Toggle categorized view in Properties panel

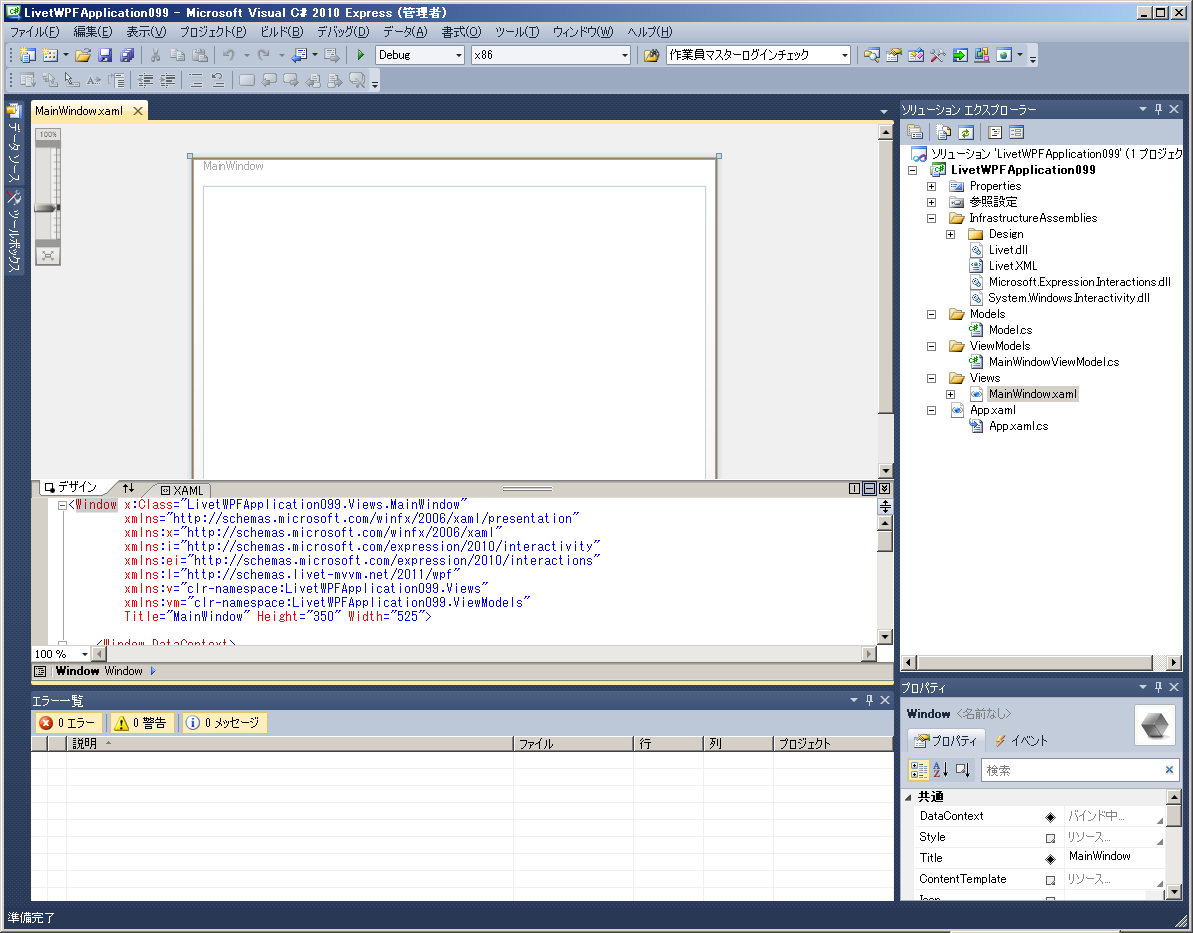919,770
